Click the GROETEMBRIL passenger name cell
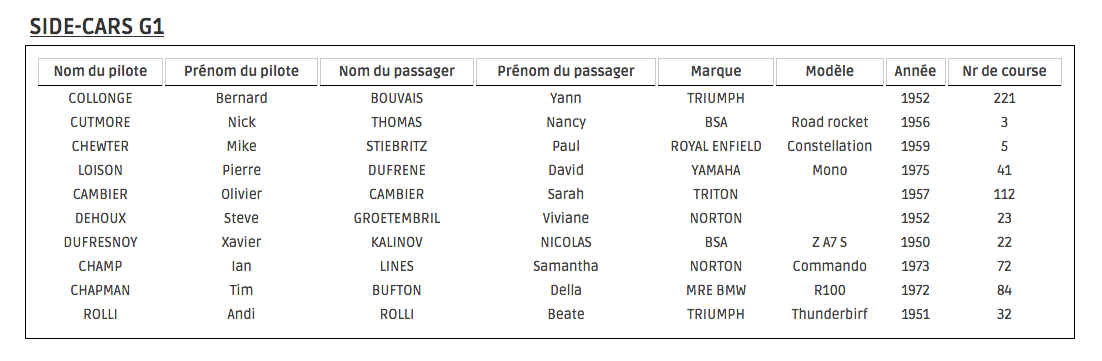This screenshot has height=361, width=1102. point(396,218)
